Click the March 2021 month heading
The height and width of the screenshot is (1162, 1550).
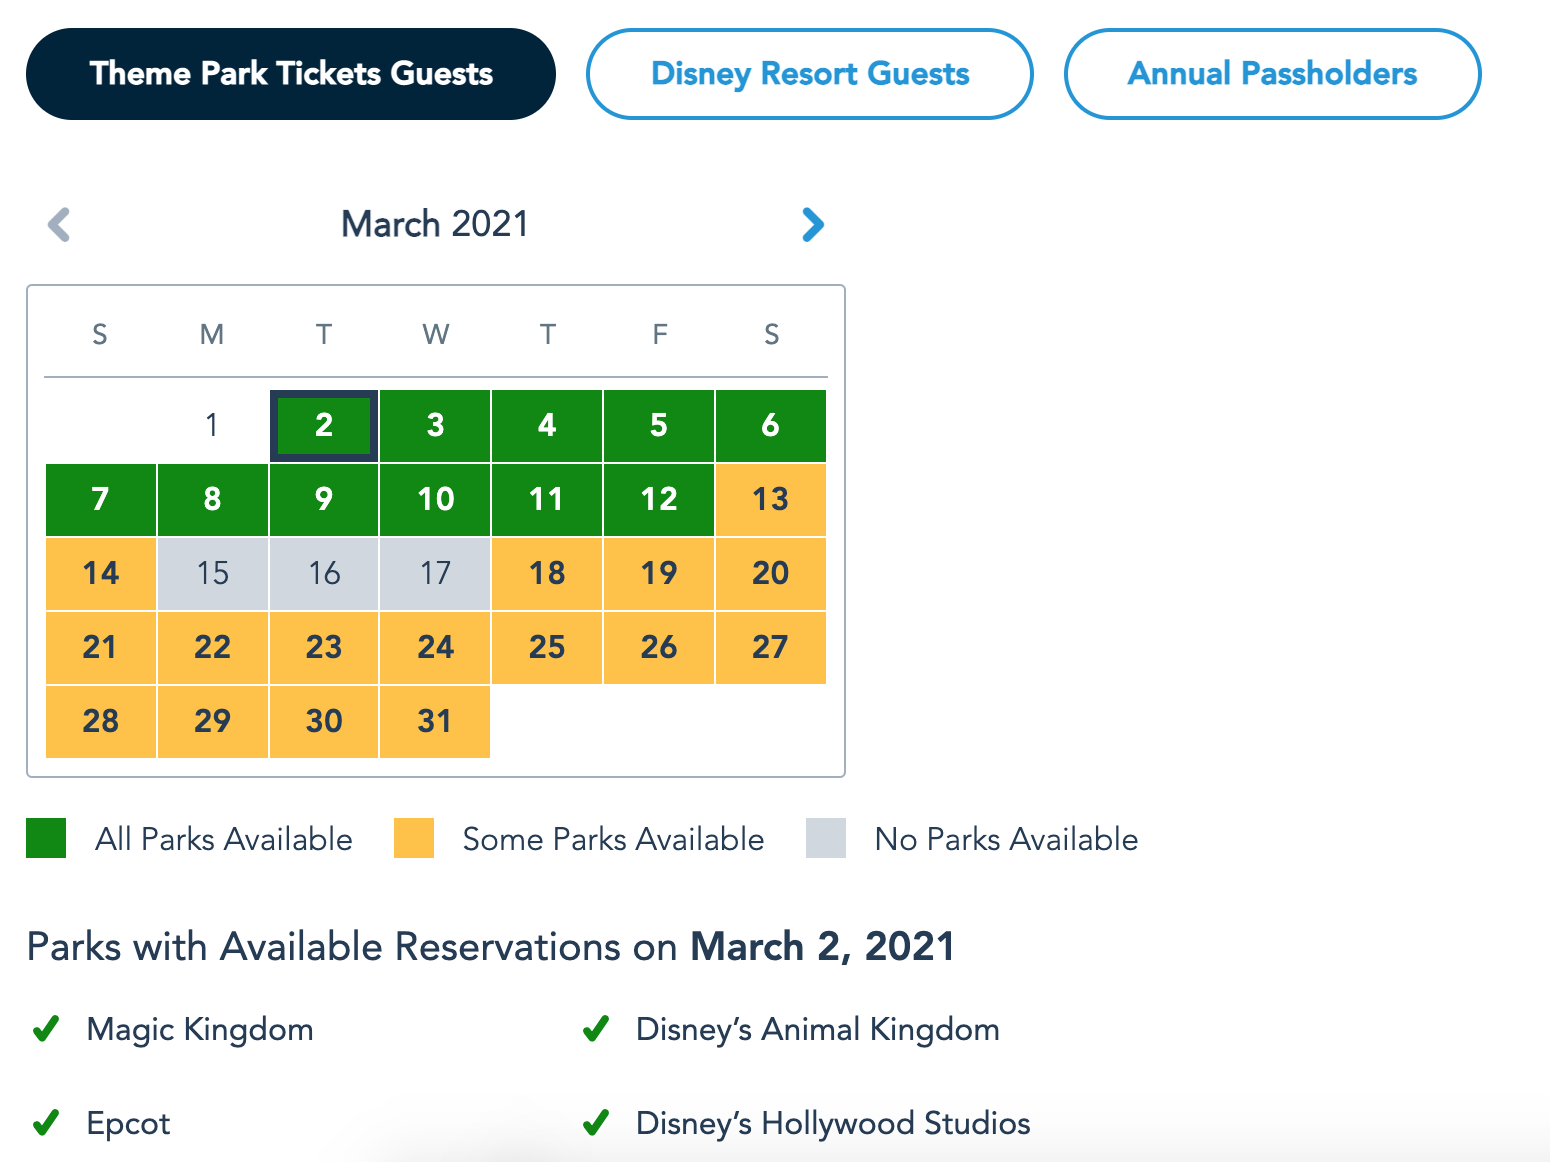coord(435,224)
